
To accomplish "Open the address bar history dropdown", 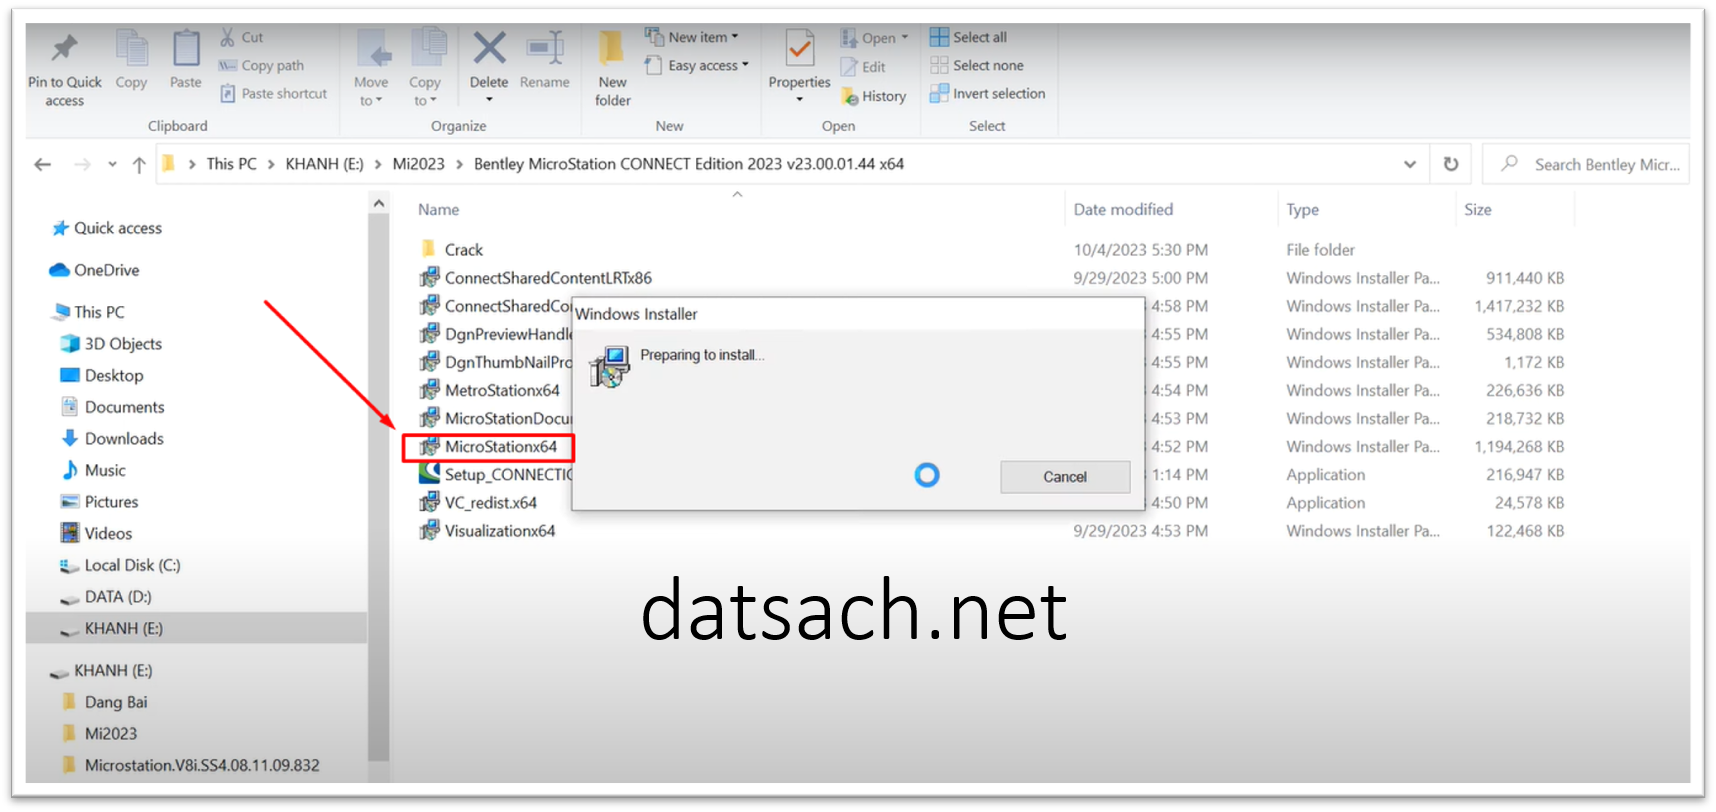I will click(x=1410, y=164).
